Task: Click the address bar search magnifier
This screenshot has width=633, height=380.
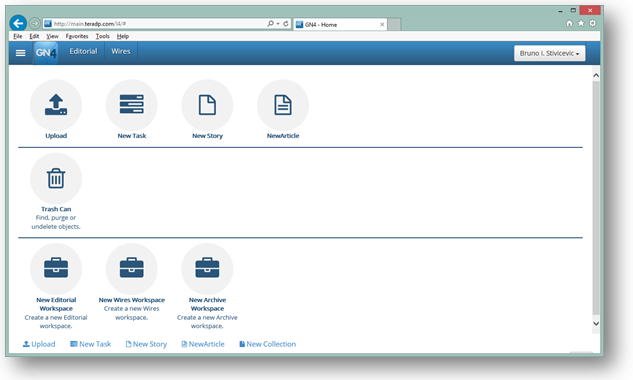Action: tap(270, 23)
